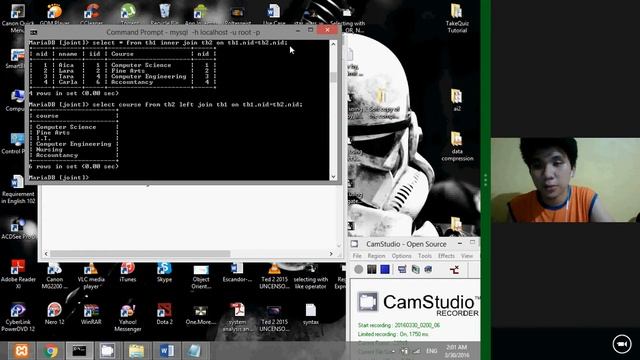
Task: Open the CamStudio Effects menu
Action: [446, 256]
